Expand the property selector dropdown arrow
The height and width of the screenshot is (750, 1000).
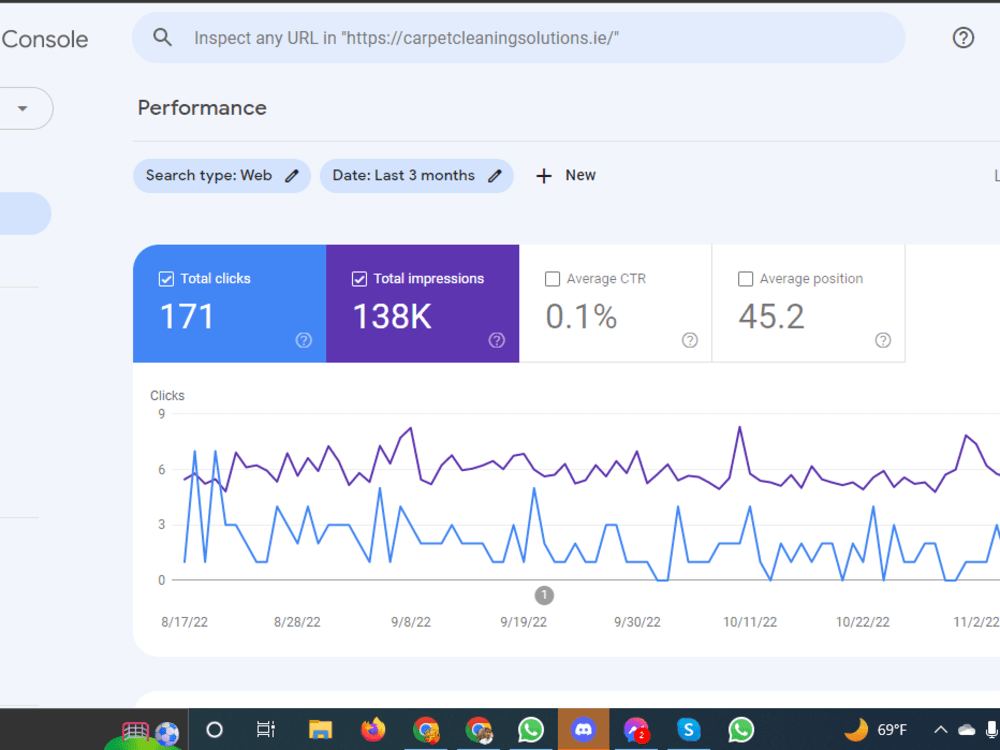click(23, 108)
